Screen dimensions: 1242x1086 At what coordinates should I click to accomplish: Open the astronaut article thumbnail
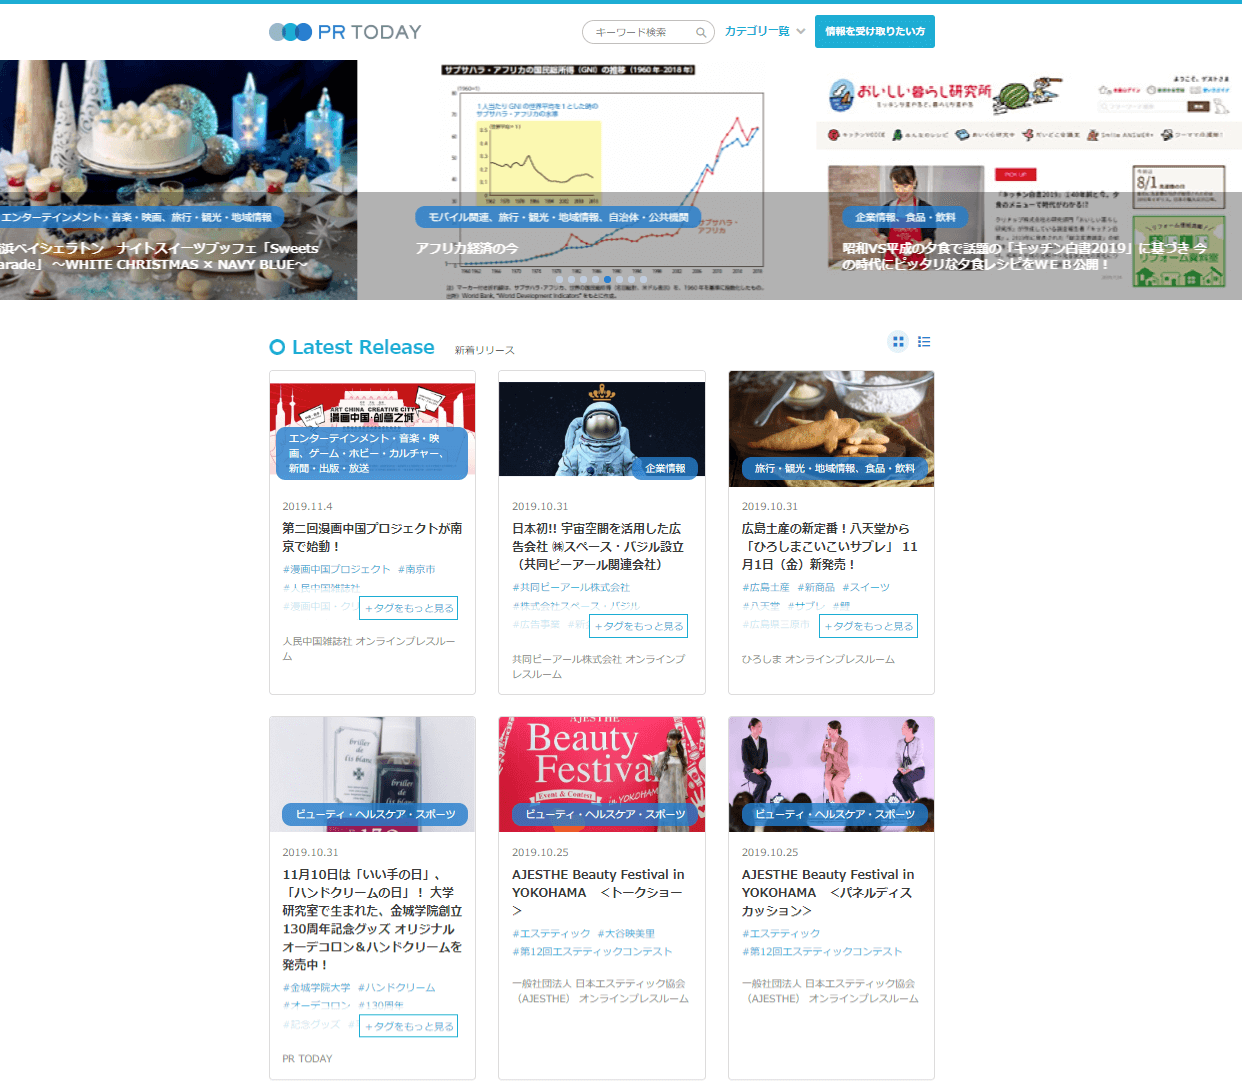tap(602, 429)
